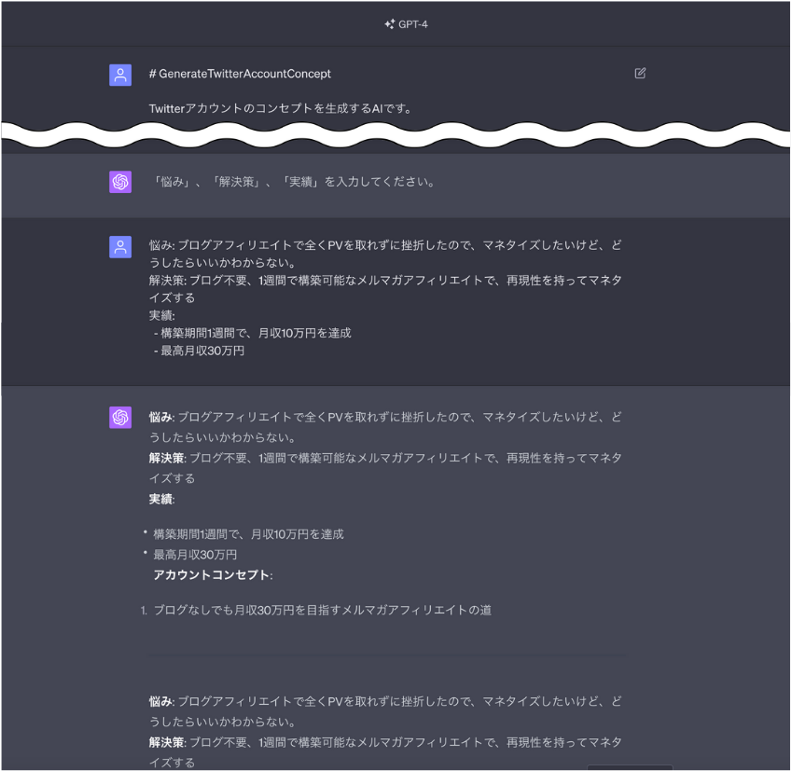Screen dimensions: 792x772
Task: Click bold 悩み label in first assistant reply
Action: 161,417
